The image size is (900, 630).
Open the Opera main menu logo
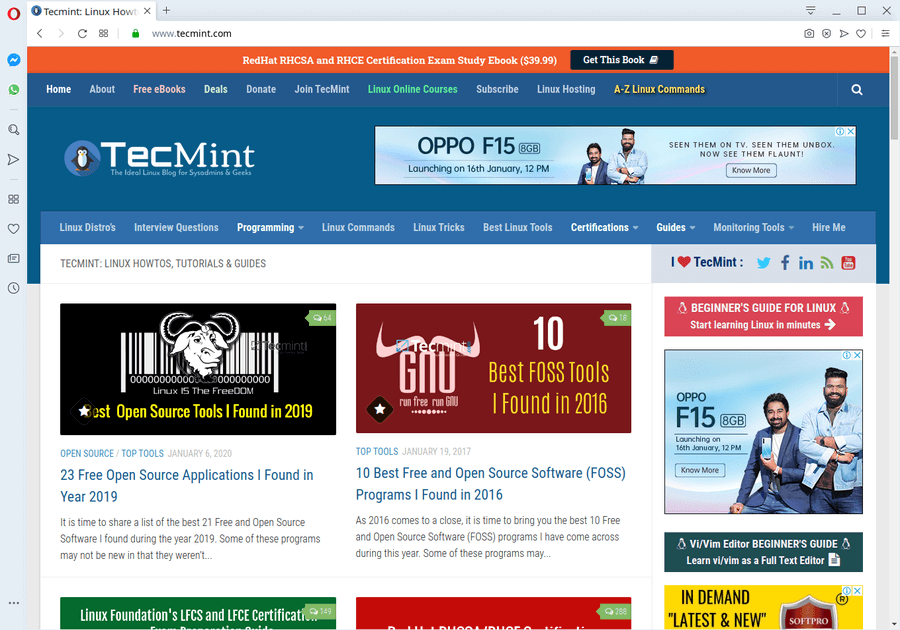(13, 13)
